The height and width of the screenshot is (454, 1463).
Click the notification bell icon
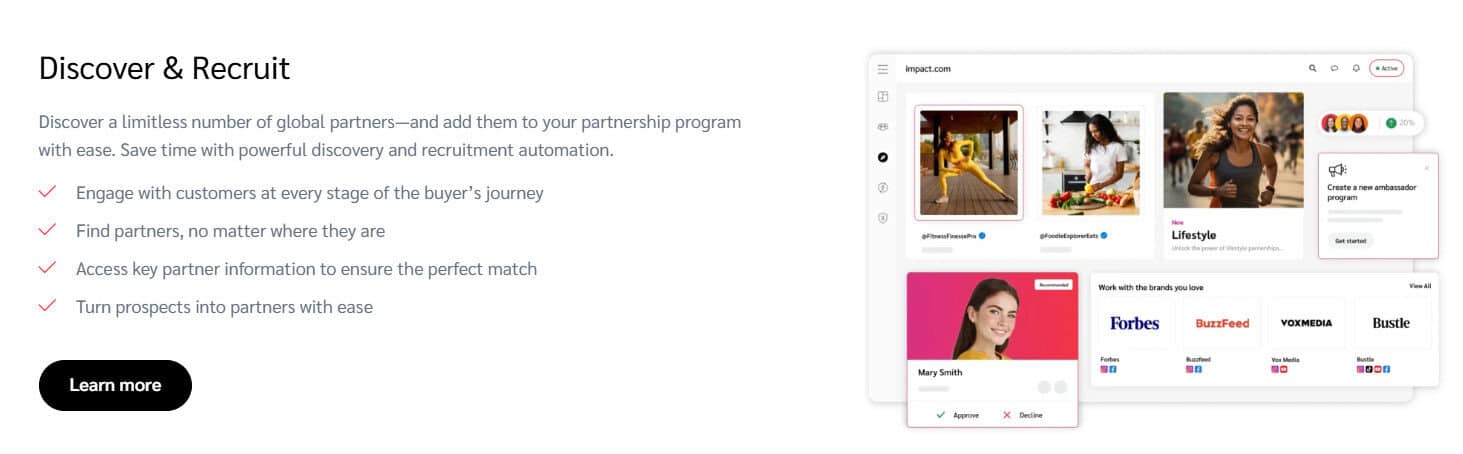[1356, 68]
